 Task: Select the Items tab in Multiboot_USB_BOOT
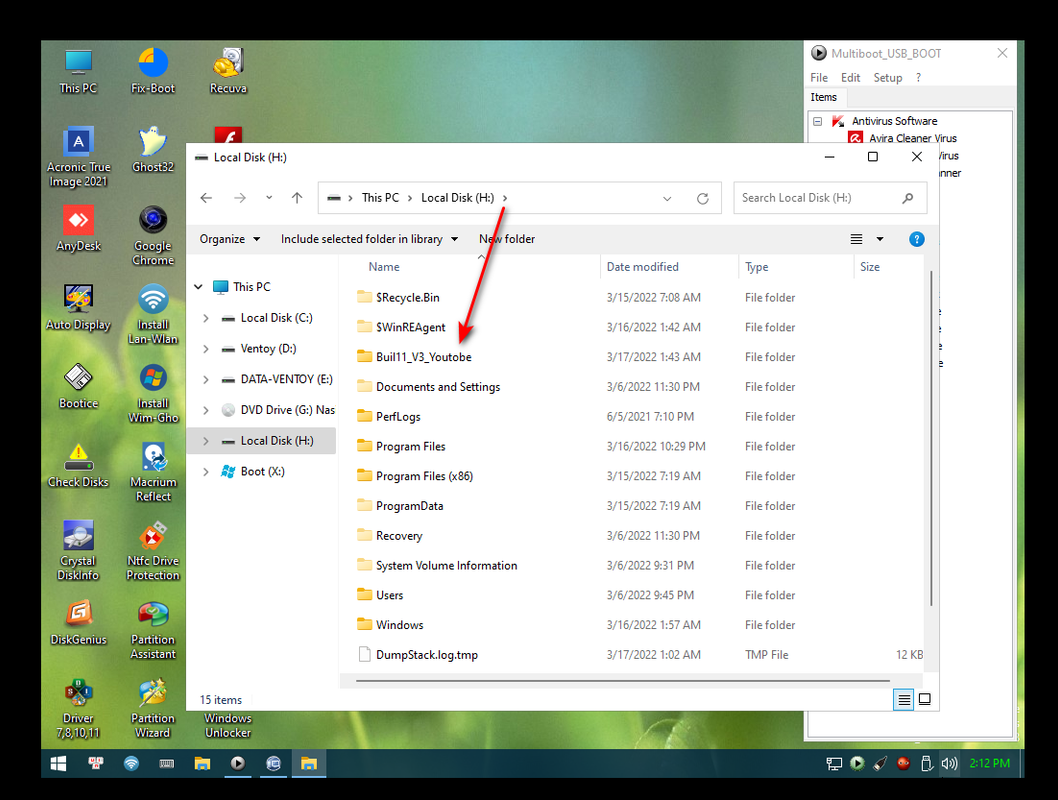[x=823, y=97]
